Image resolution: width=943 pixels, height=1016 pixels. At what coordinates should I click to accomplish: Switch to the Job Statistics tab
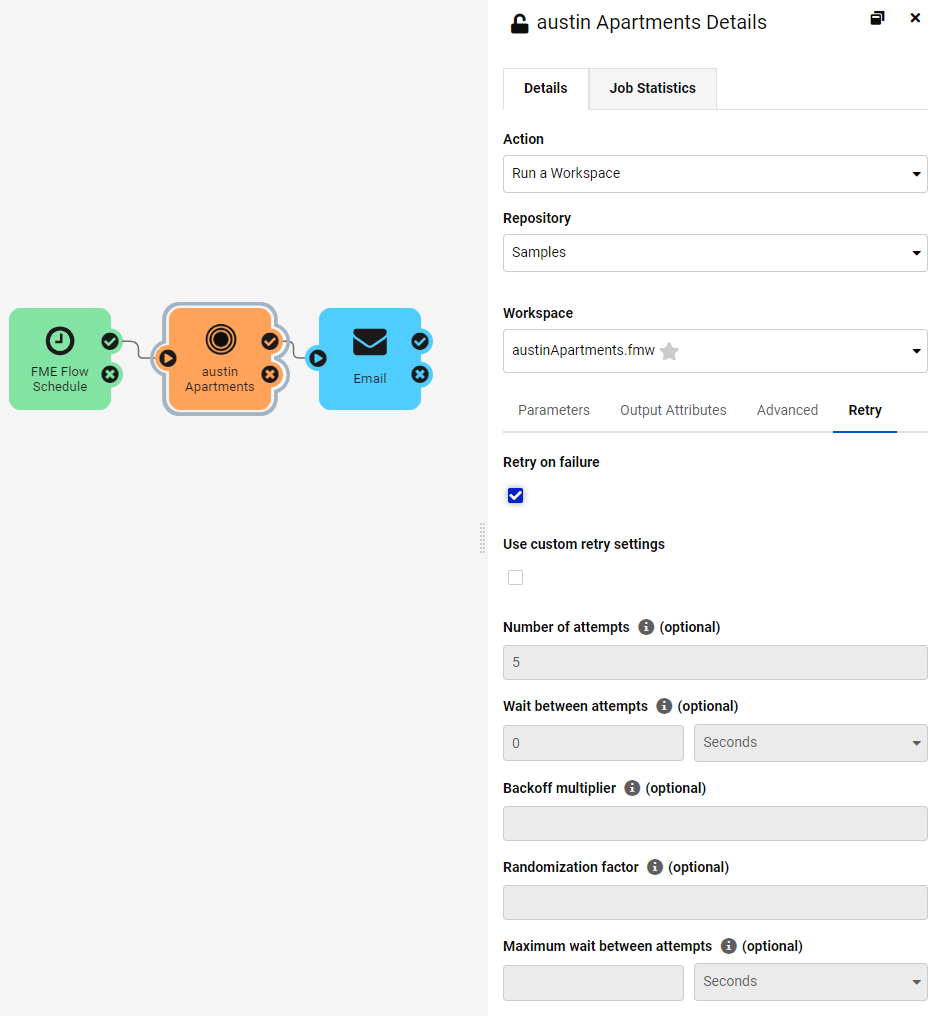point(653,89)
